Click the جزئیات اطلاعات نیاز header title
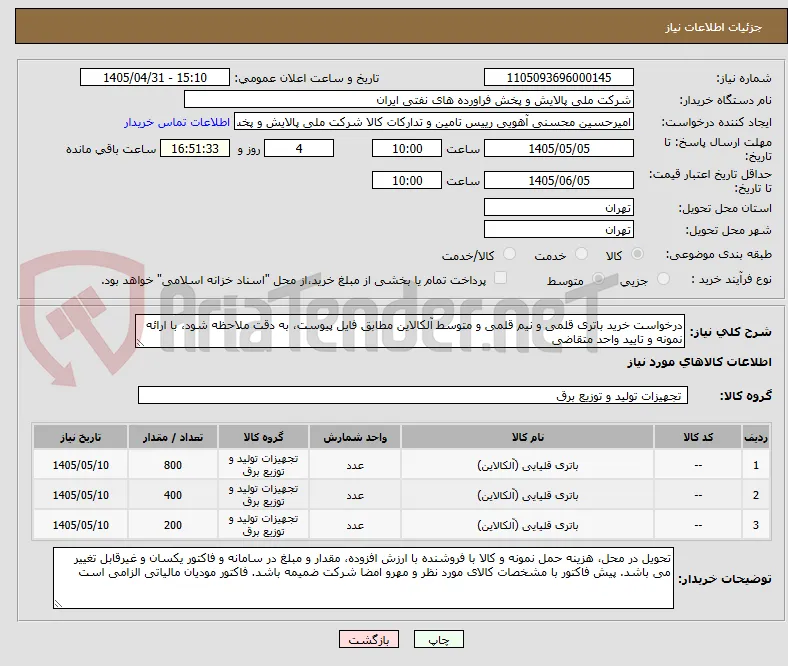The image size is (788, 666). coord(713,27)
